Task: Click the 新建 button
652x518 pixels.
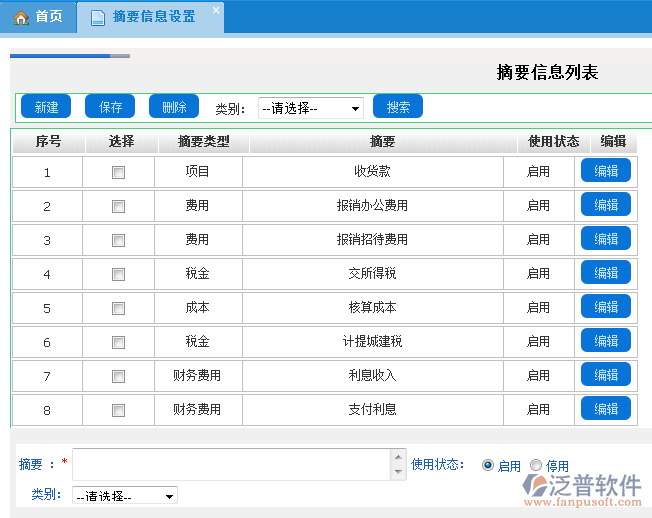Action: (46, 107)
